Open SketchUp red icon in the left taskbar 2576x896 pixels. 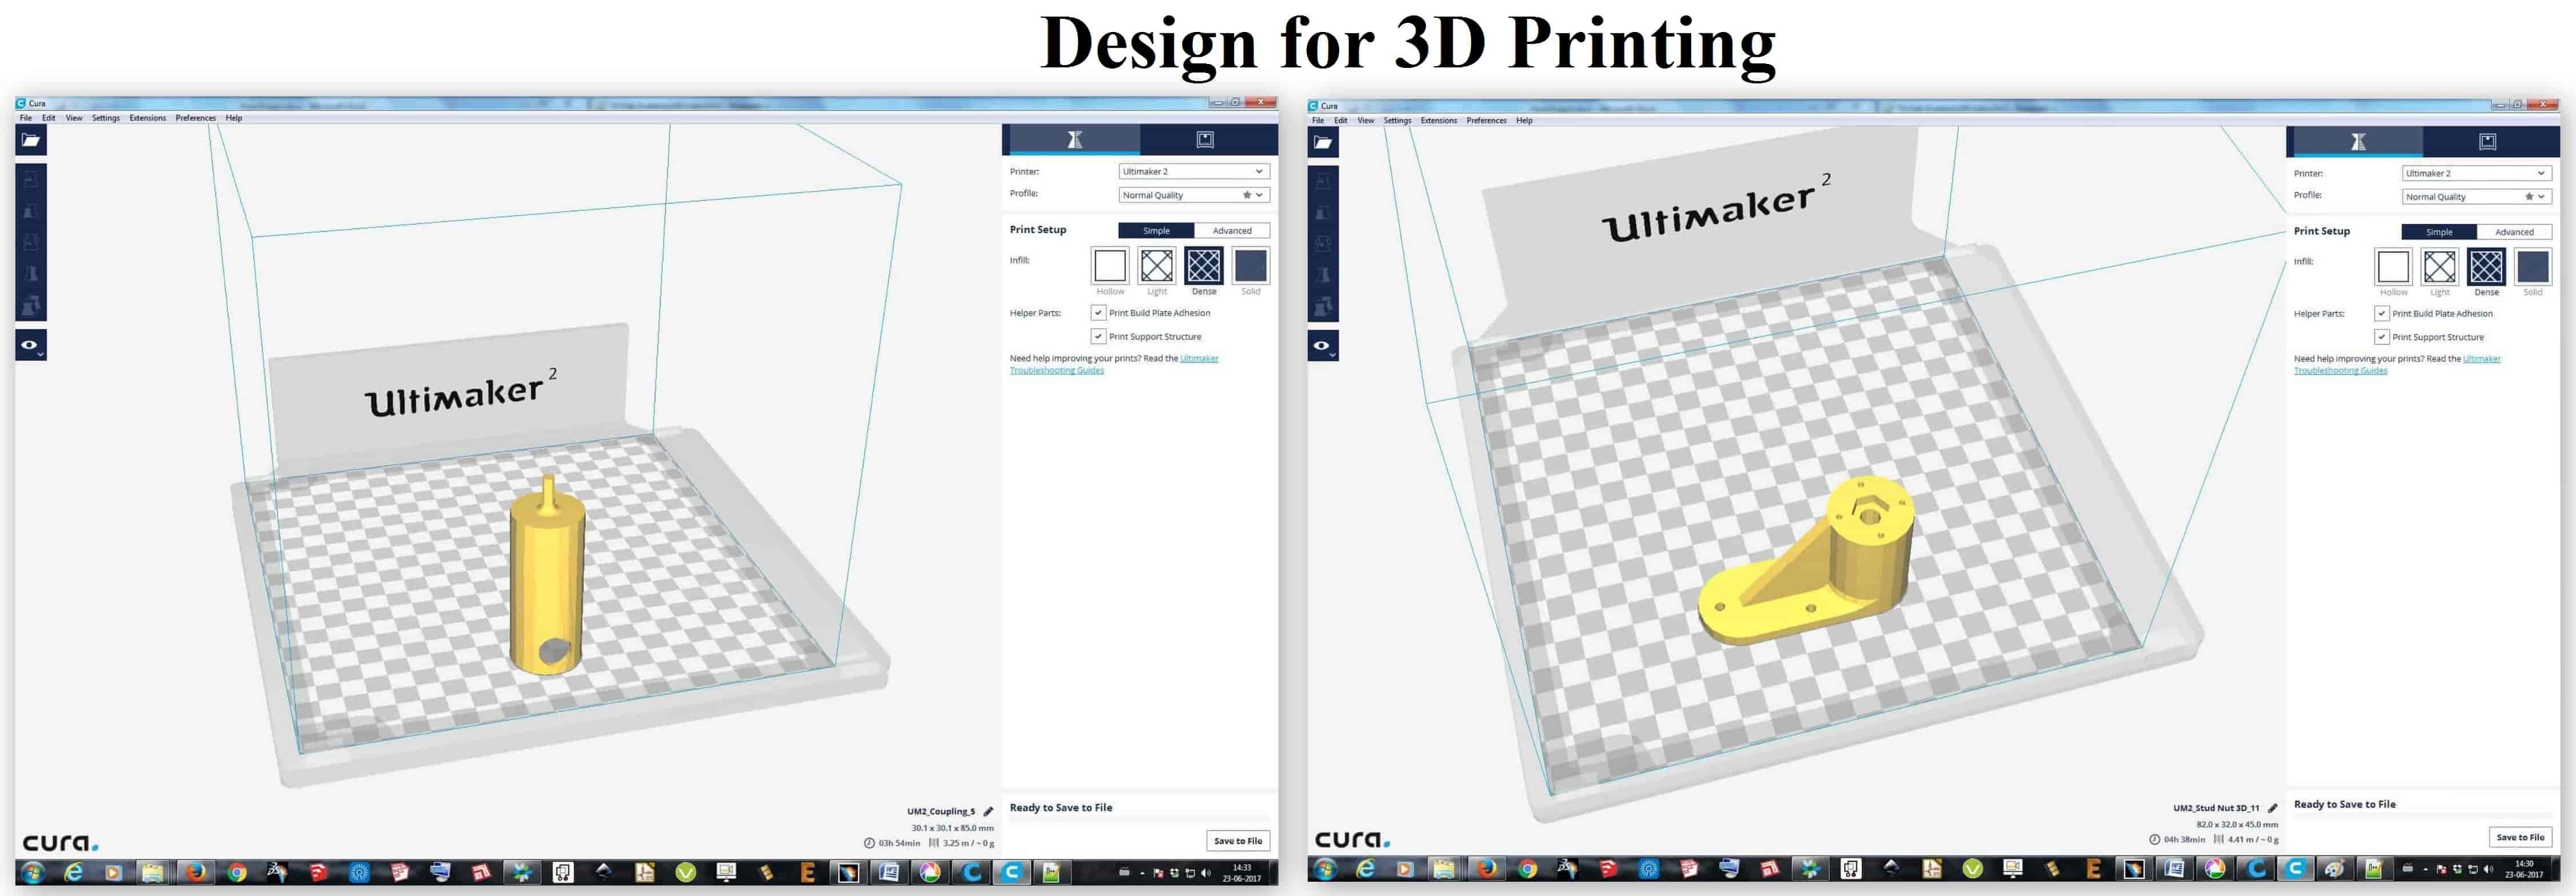click(318, 872)
